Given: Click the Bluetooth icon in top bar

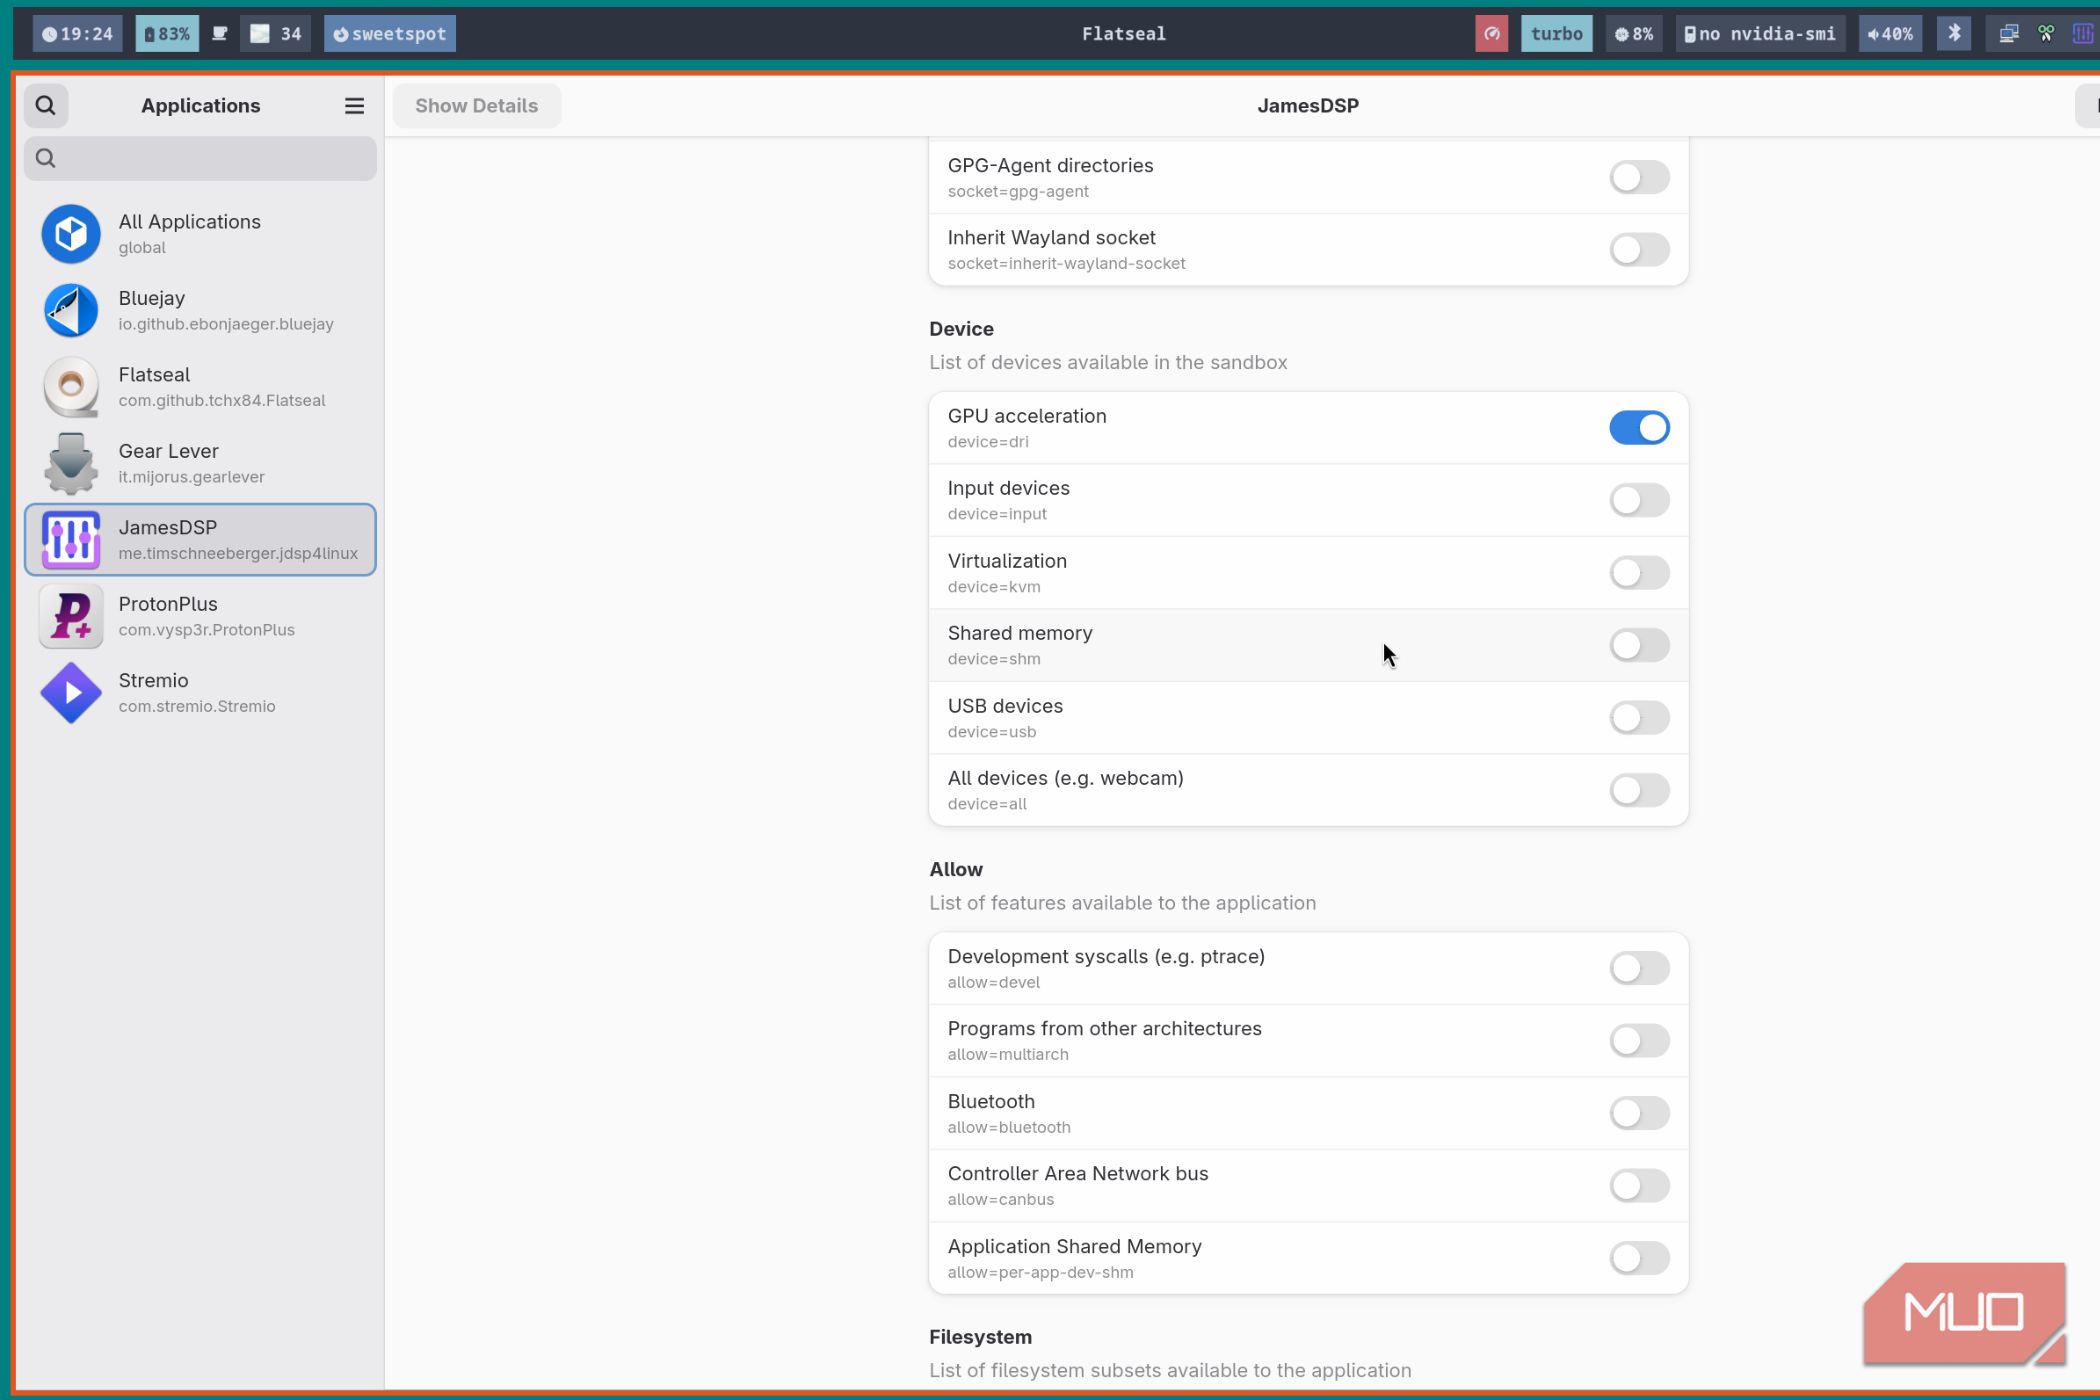Looking at the screenshot, I should click(x=1954, y=34).
